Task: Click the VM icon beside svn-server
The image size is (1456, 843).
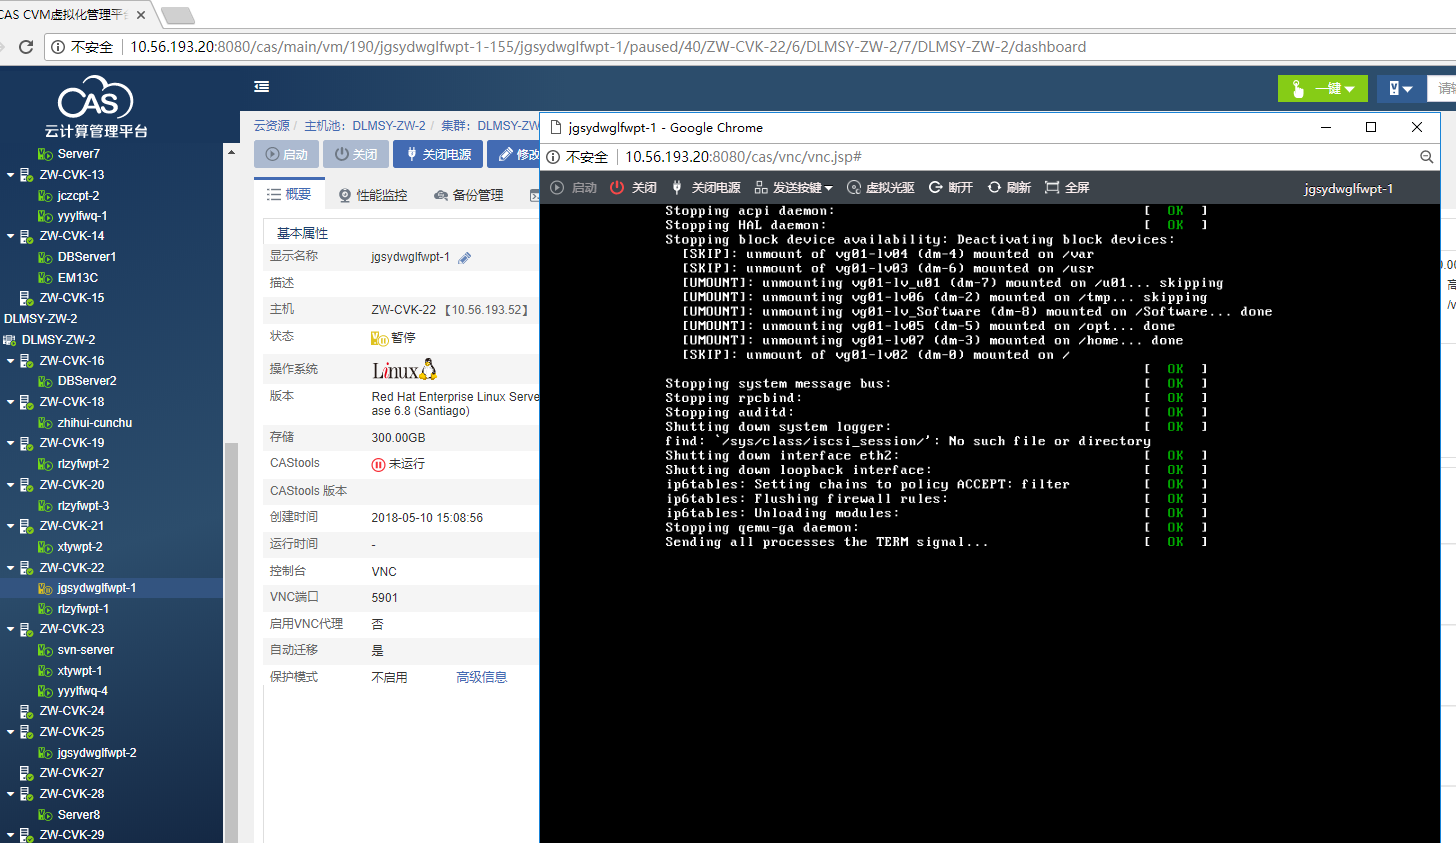Action: point(45,650)
